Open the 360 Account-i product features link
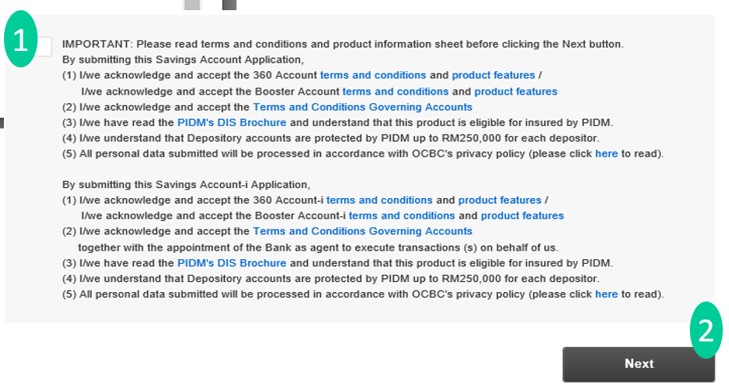This screenshot has height=390, width=729. pos(500,200)
